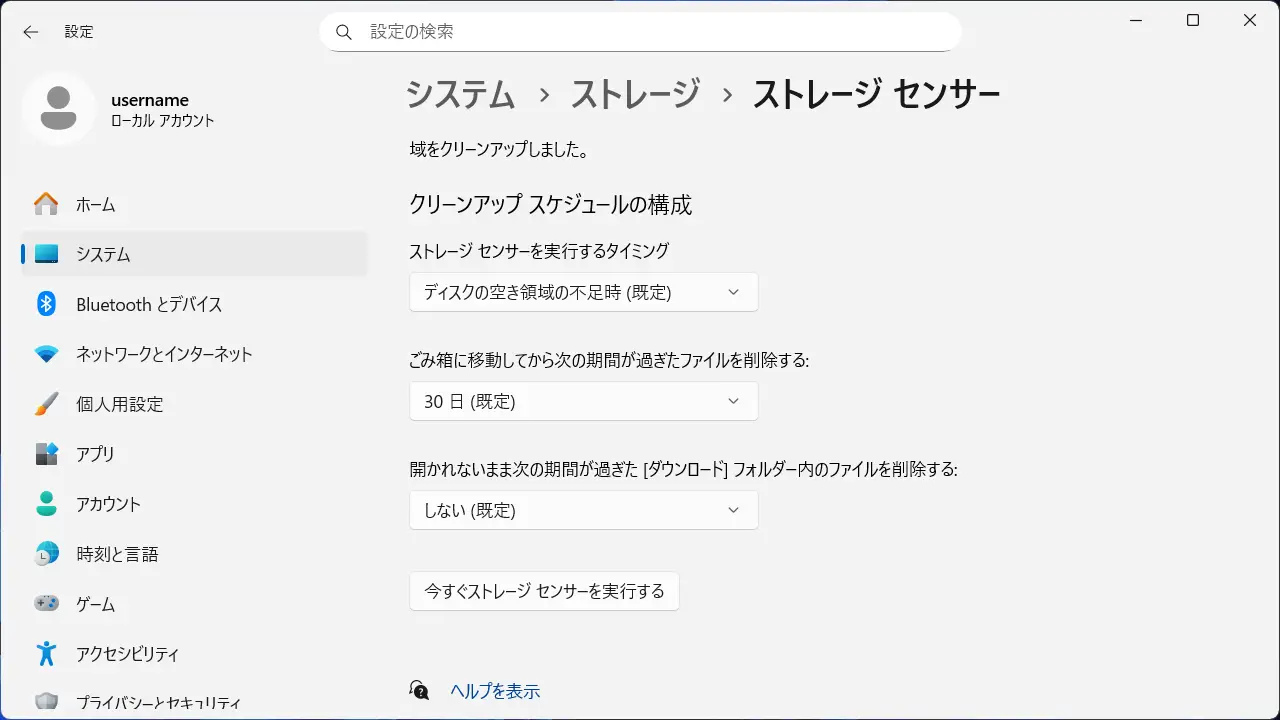Click the network Wi-Fi icon
The image size is (1280, 720).
[x=46, y=354]
